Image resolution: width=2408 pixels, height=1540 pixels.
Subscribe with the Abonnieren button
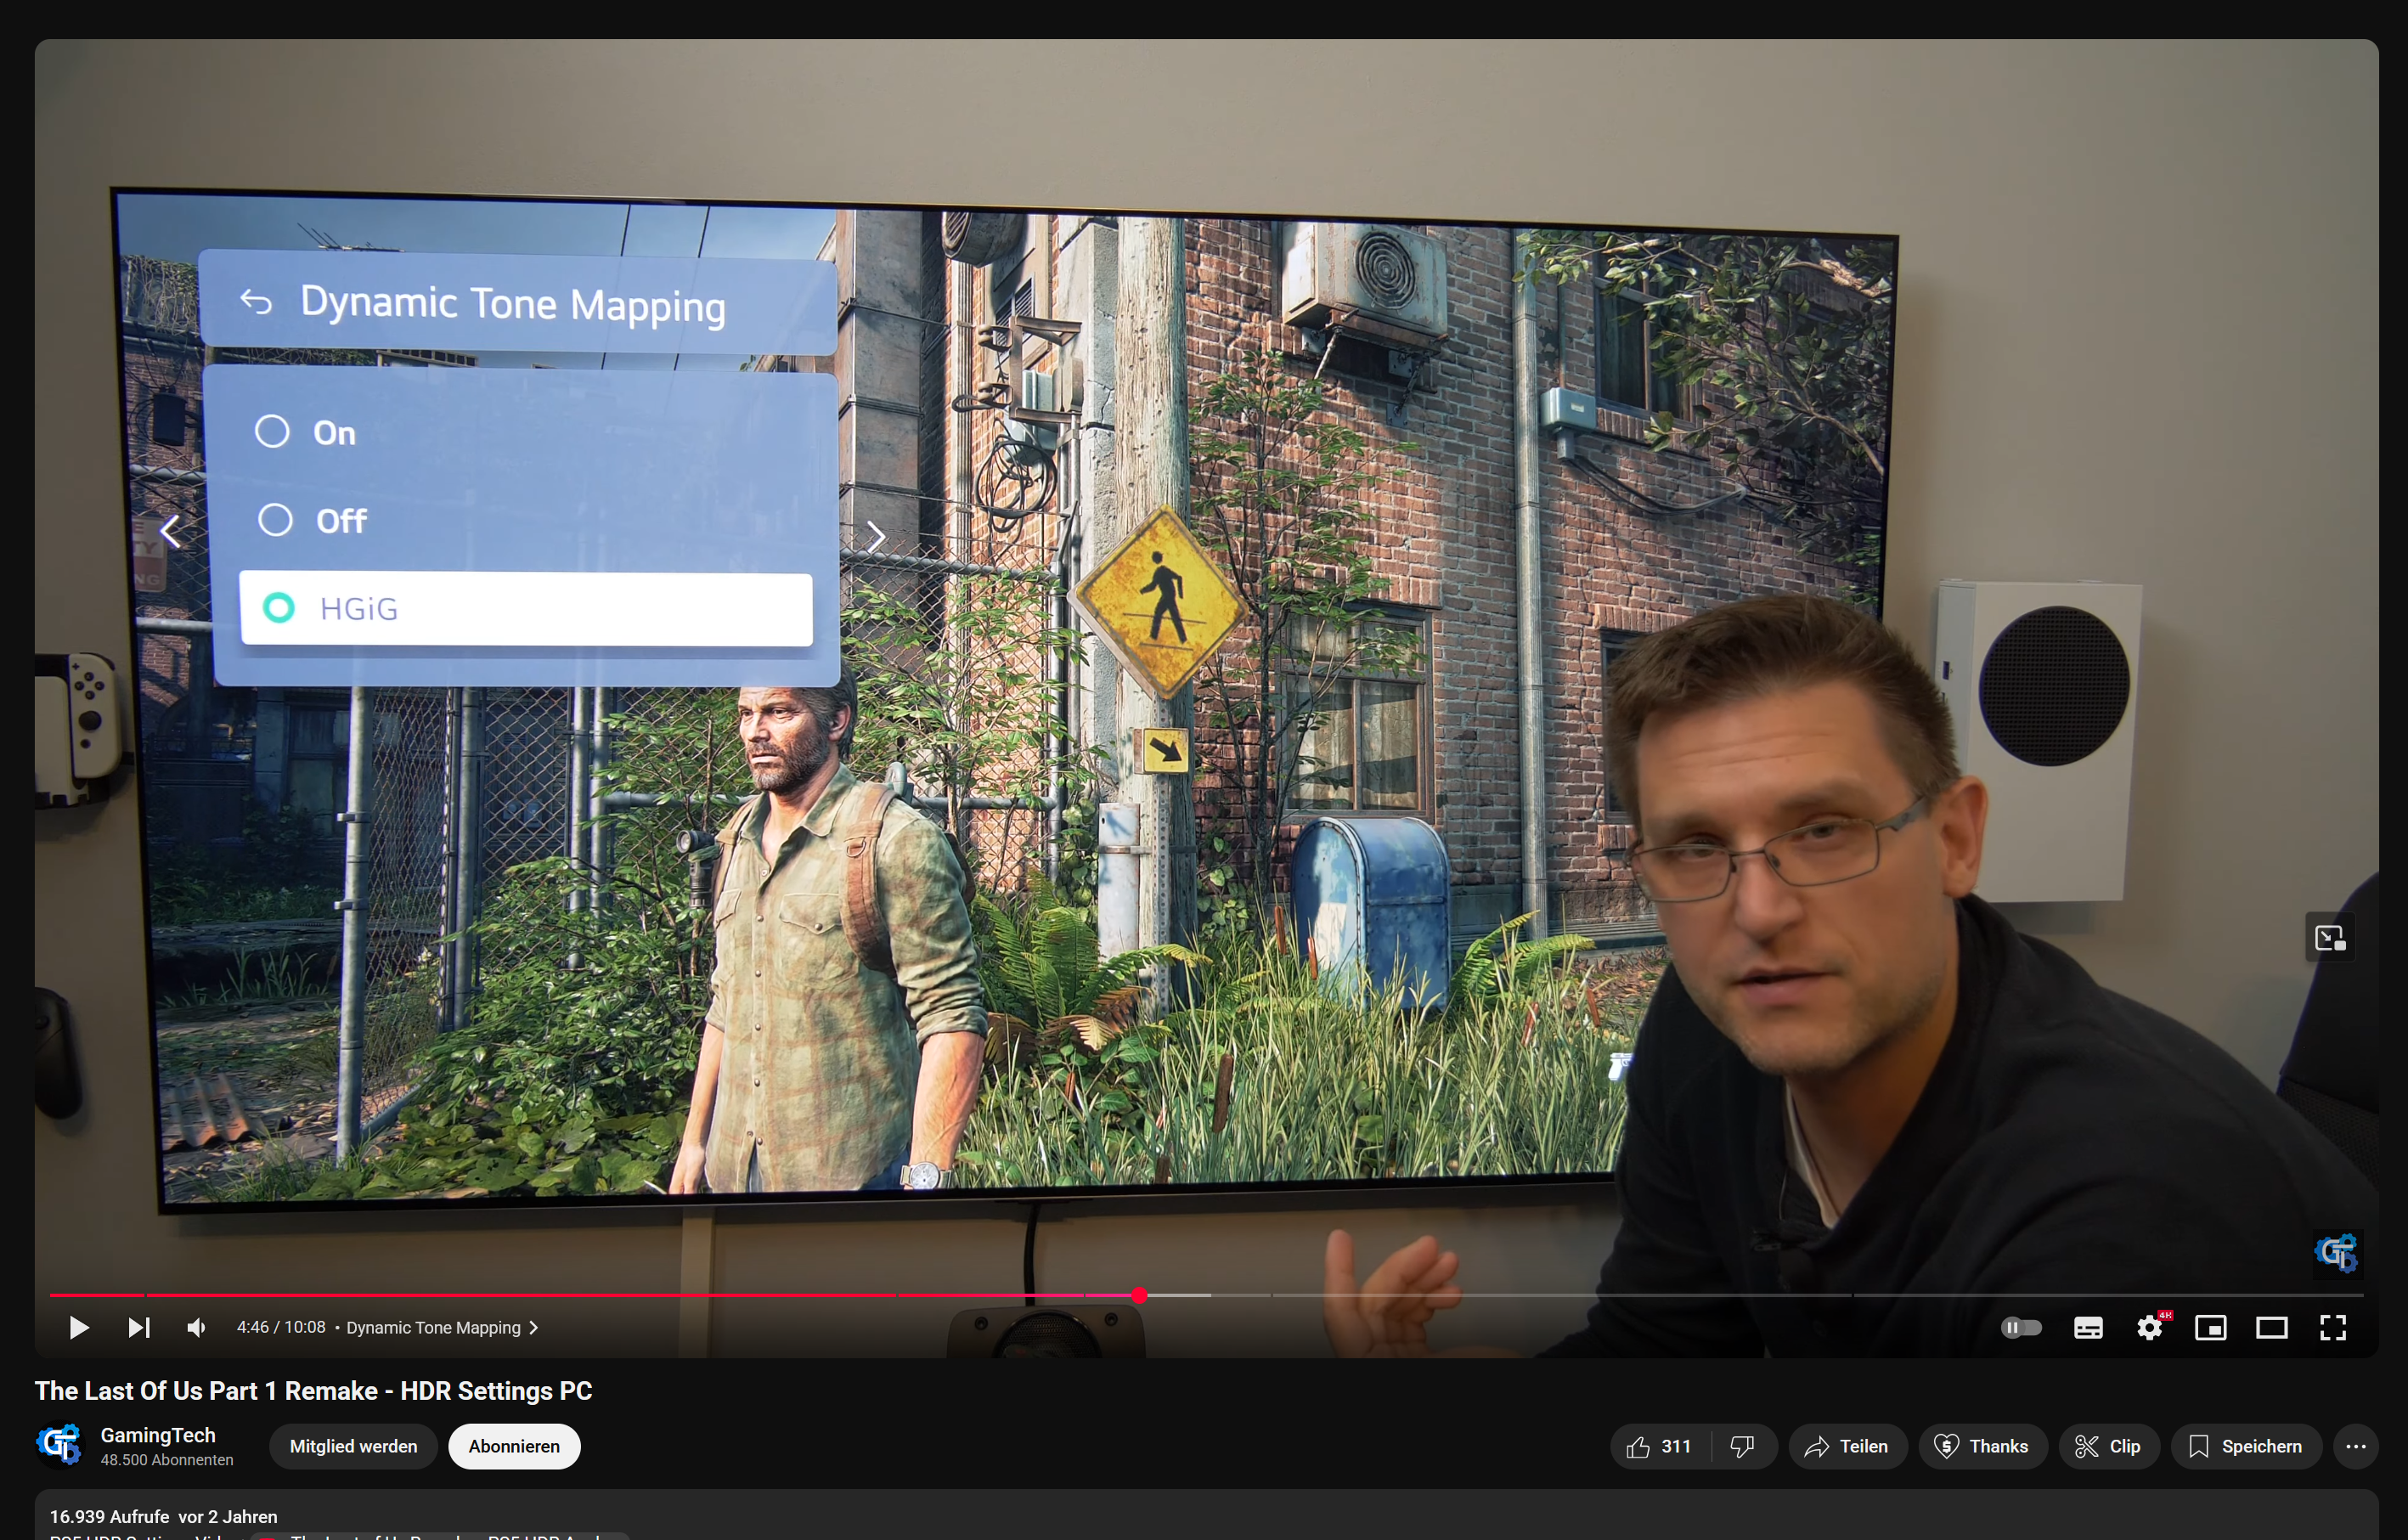click(514, 1446)
